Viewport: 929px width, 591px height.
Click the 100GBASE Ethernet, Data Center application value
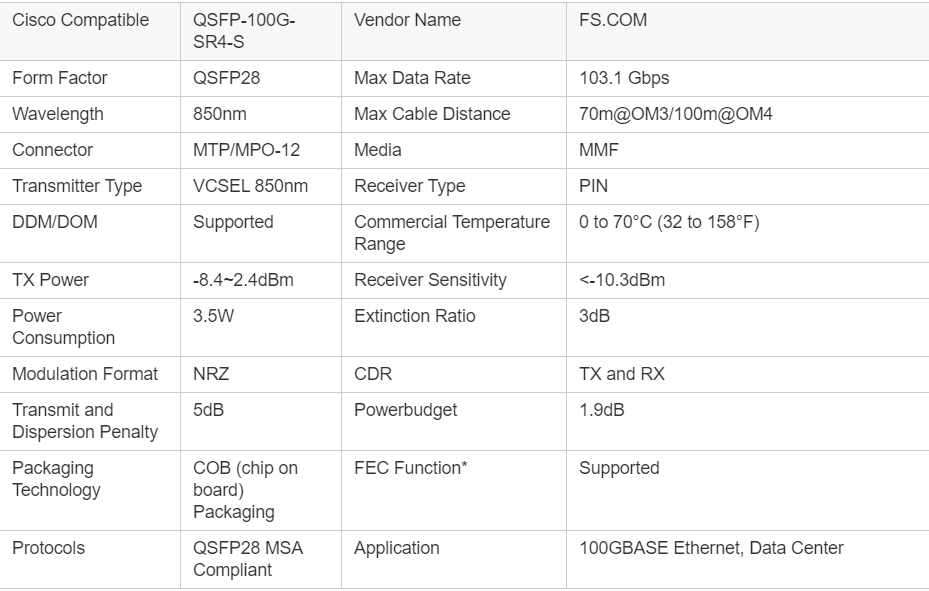point(711,548)
